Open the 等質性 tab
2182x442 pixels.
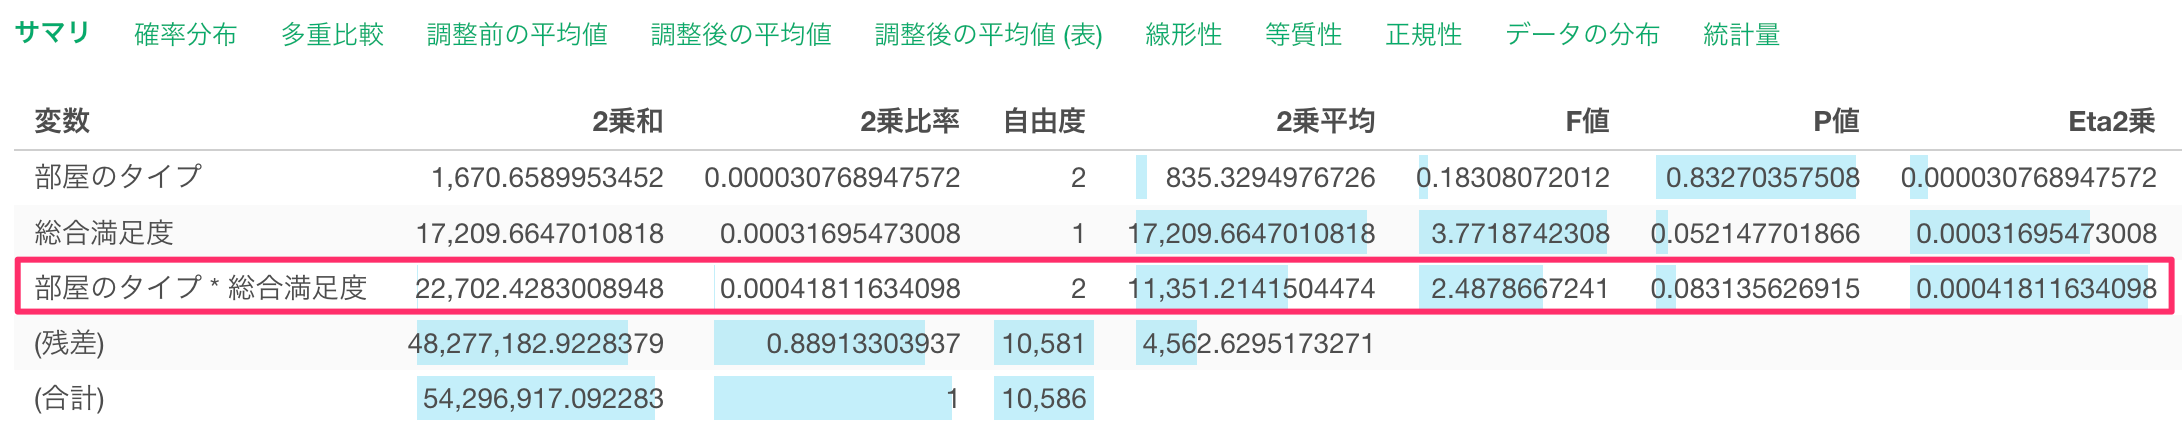(x=1303, y=35)
